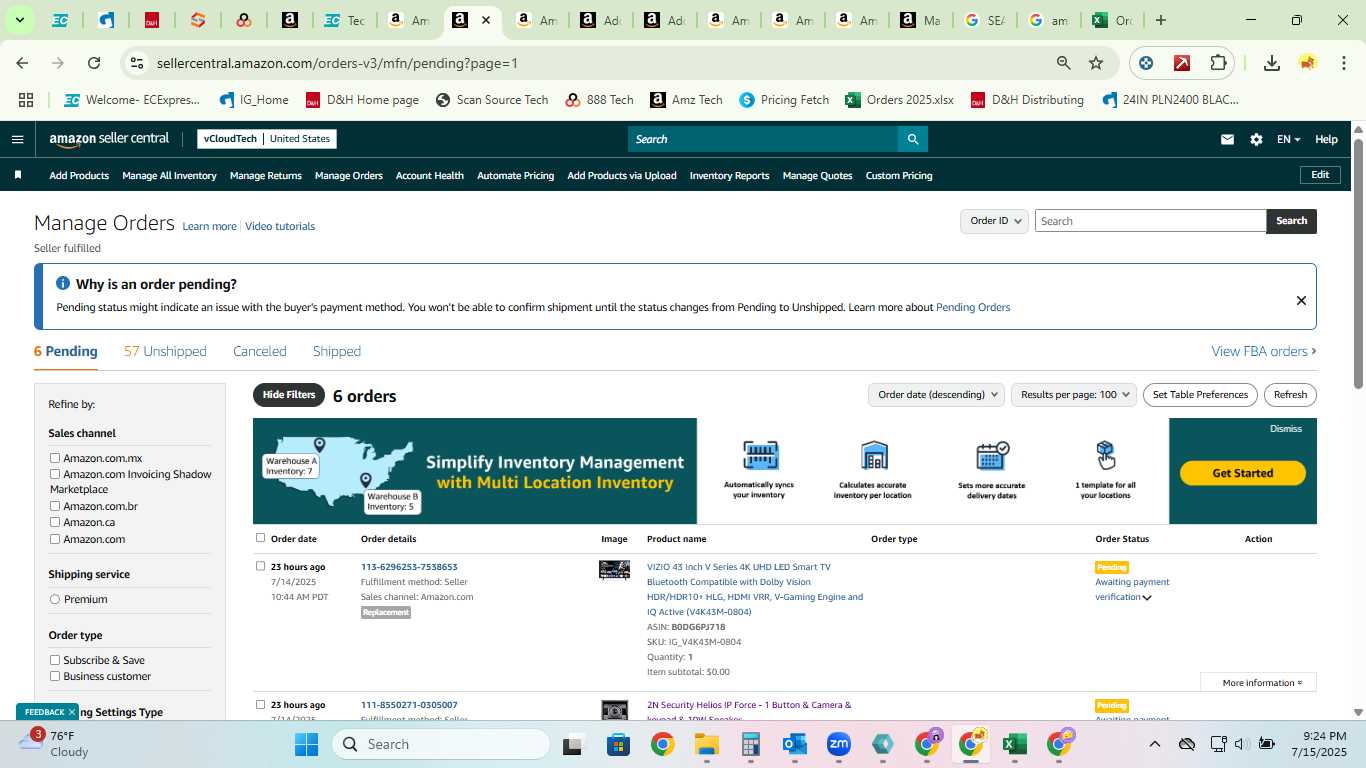Open Inventory Reports menu item

730,176
